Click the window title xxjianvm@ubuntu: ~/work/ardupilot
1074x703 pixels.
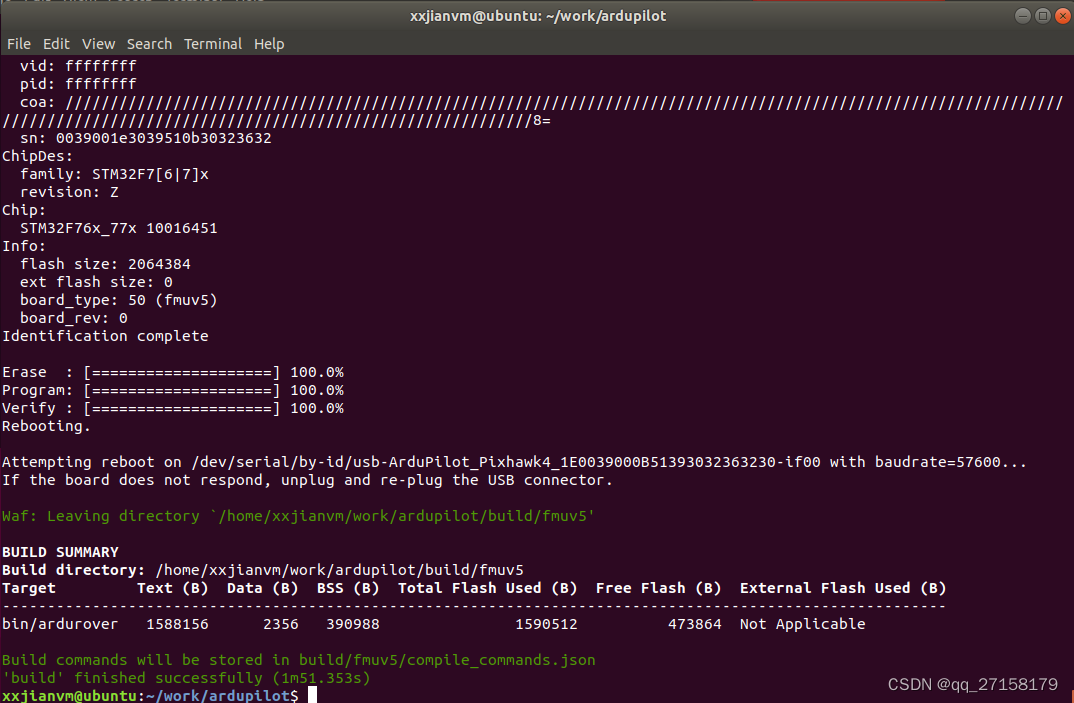click(538, 16)
